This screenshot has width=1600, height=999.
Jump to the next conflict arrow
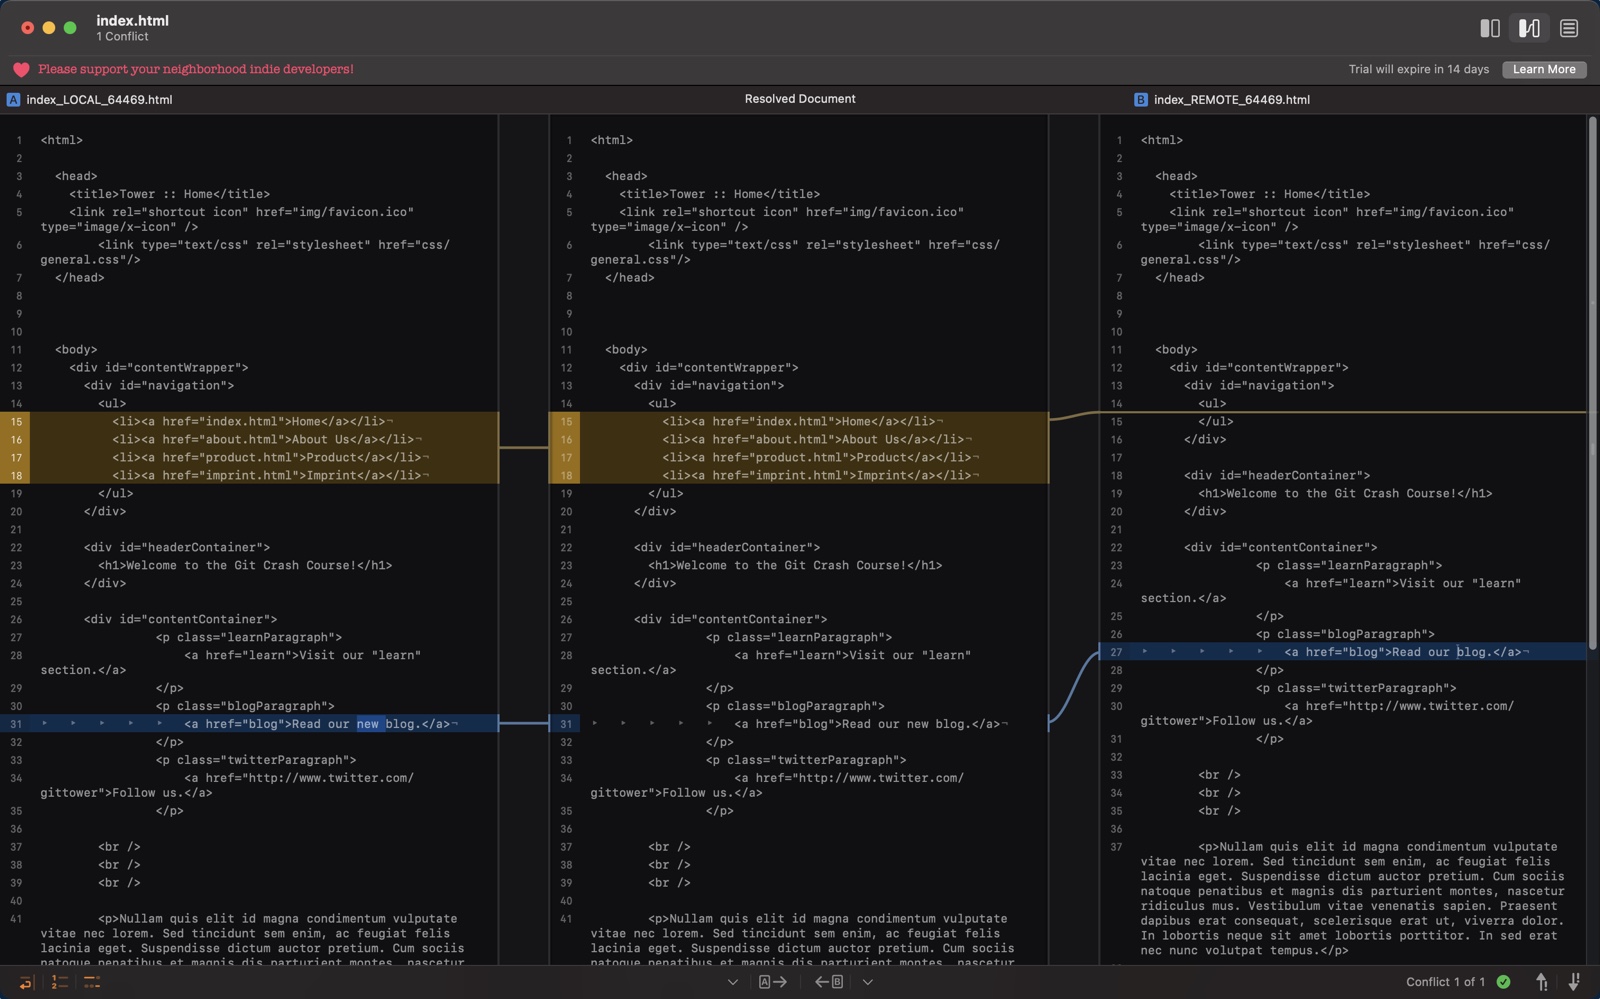pos(1572,981)
